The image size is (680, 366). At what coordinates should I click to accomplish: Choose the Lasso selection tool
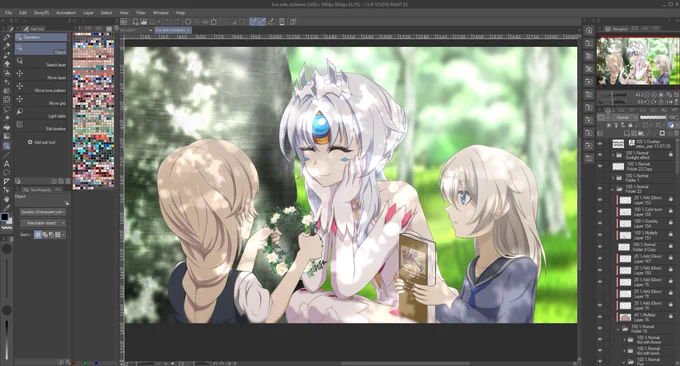[x=7, y=109]
